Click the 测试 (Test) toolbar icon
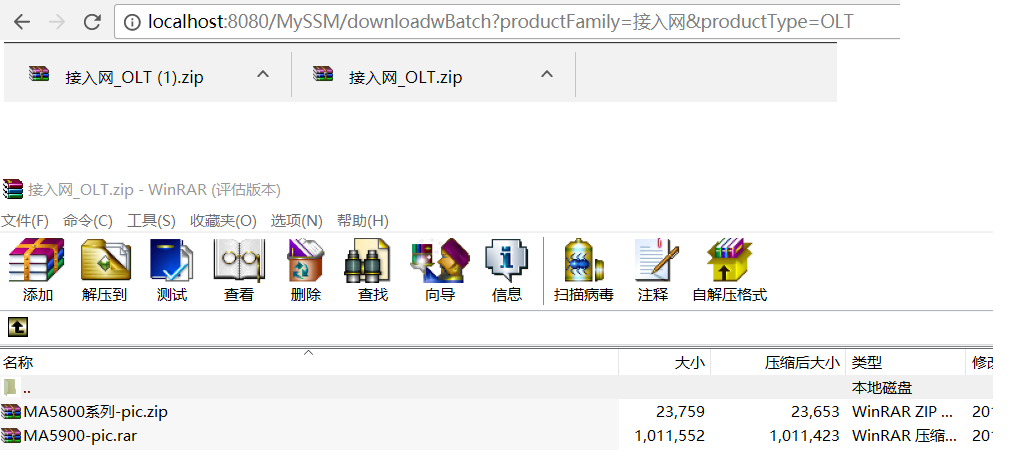This screenshot has width=1028, height=466. 172,260
